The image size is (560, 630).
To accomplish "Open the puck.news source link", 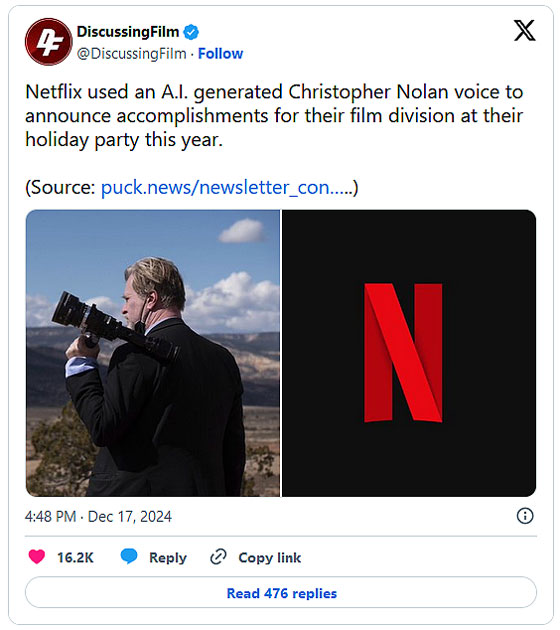I will [x=227, y=188].
